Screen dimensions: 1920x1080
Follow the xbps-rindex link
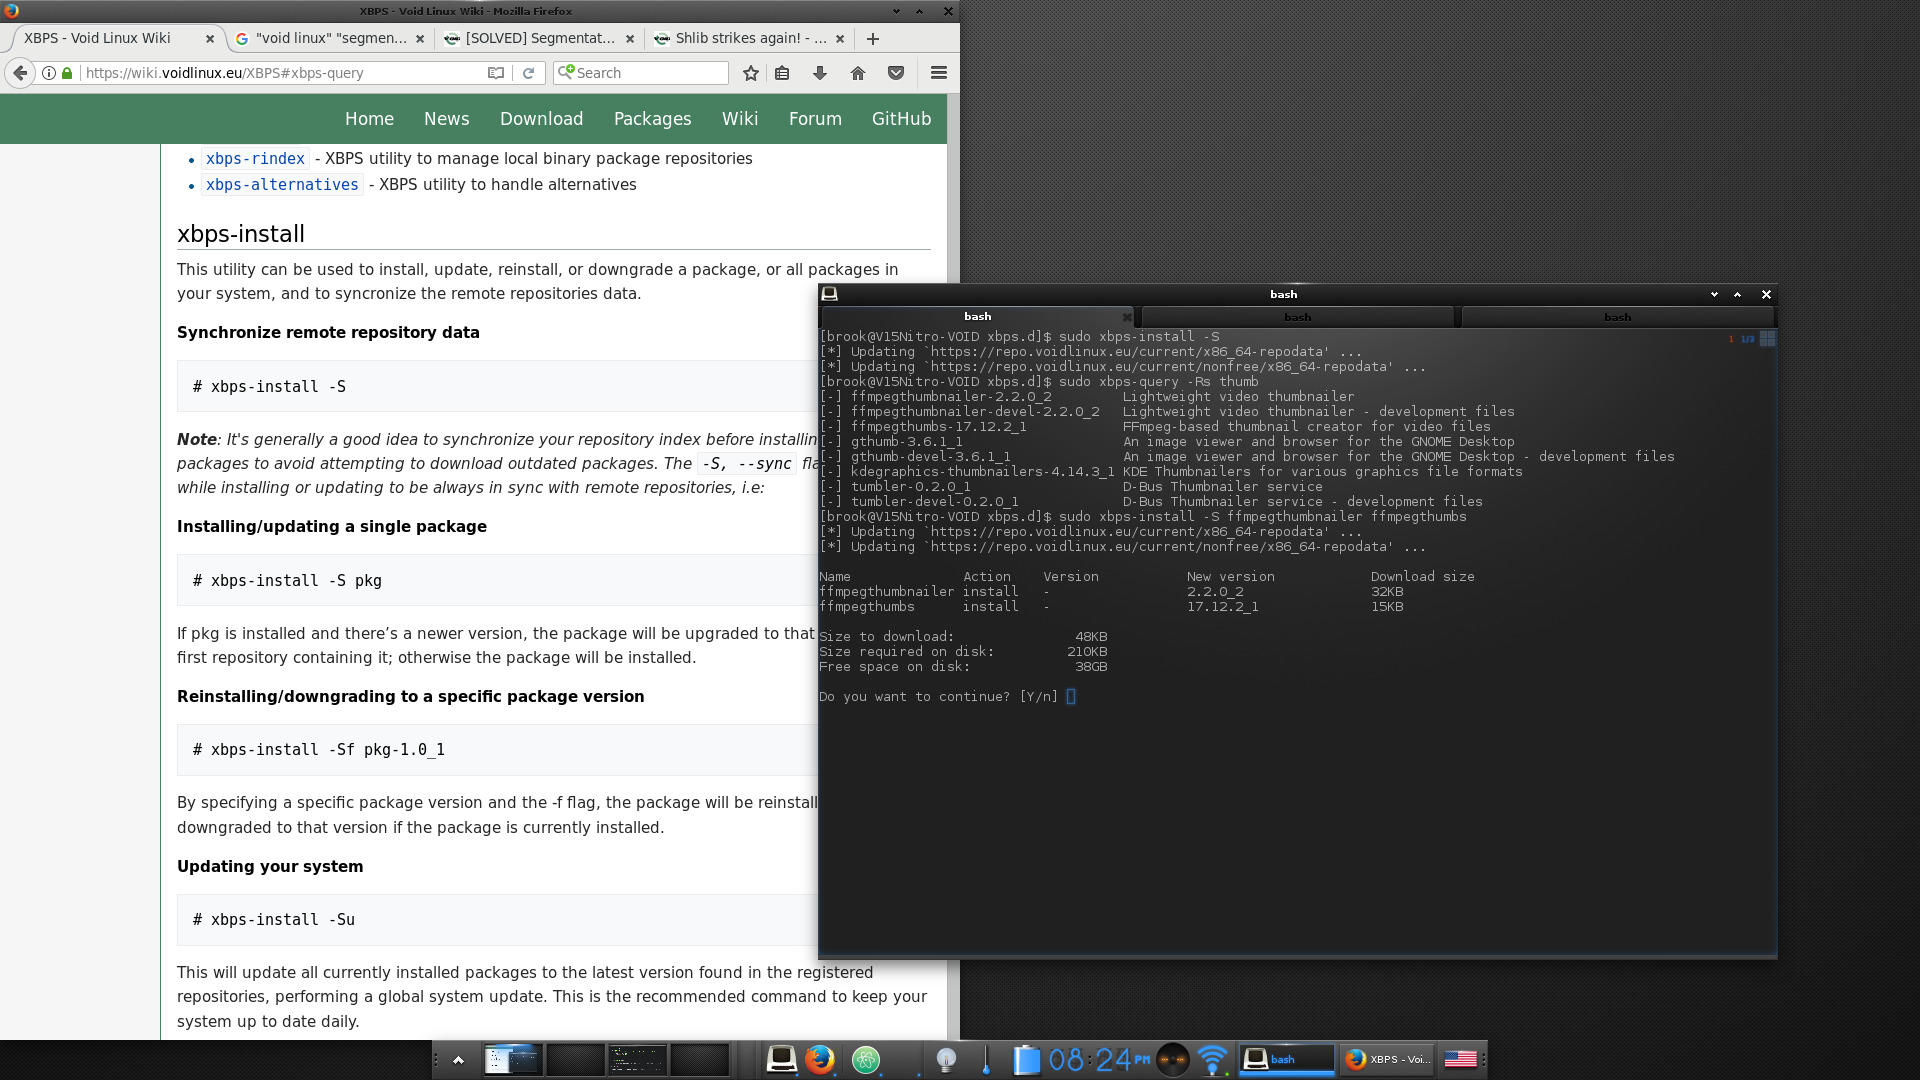tap(255, 159)
